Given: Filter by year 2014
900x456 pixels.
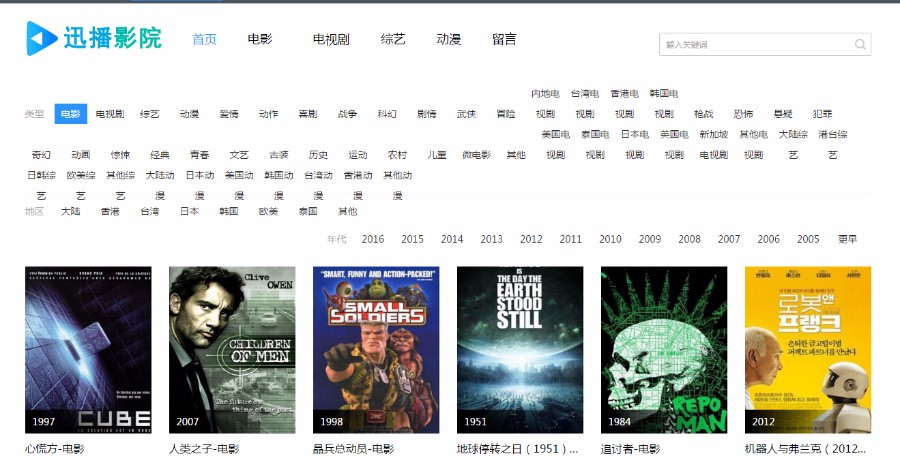Looking at the screenshot, I should pyautogui.click(x=452, y=239).
